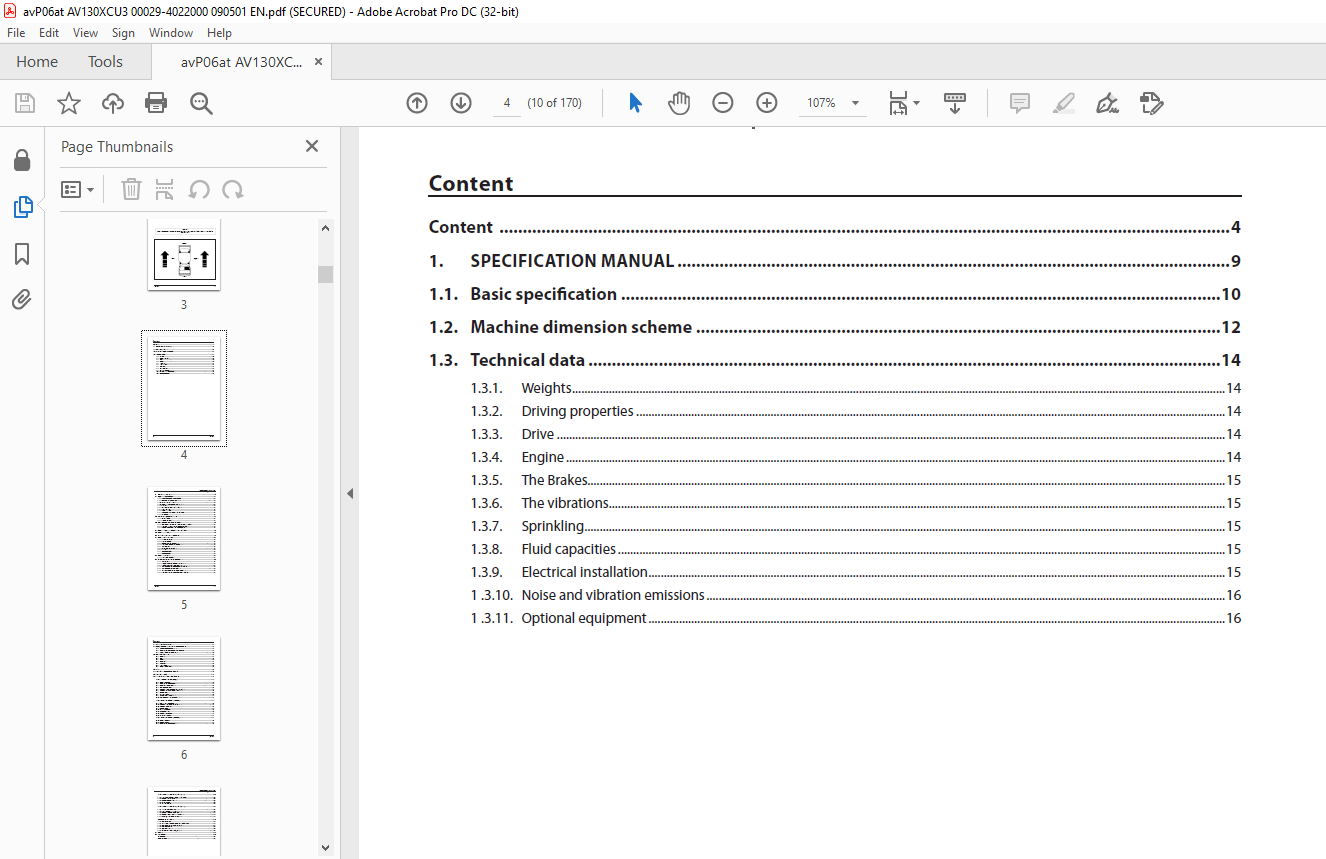The width and height of the screenshot is (1326, 859).
Task: Select page 5 thumbnail
Action: [184, 539]
